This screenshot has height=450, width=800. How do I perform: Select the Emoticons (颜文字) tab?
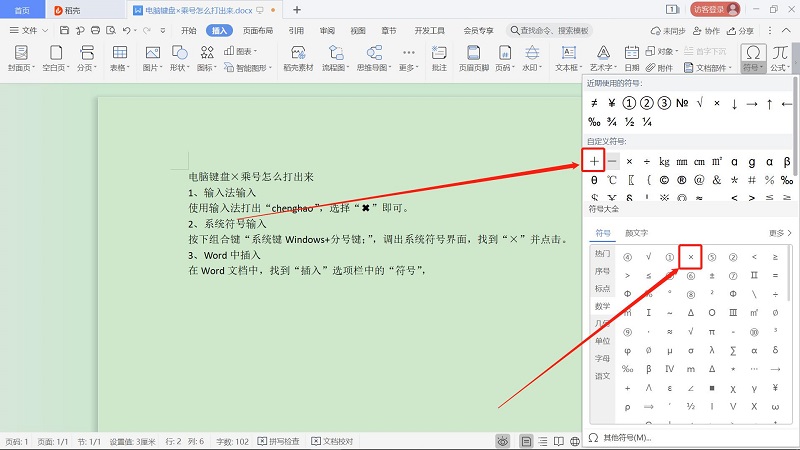pos(636,233)
